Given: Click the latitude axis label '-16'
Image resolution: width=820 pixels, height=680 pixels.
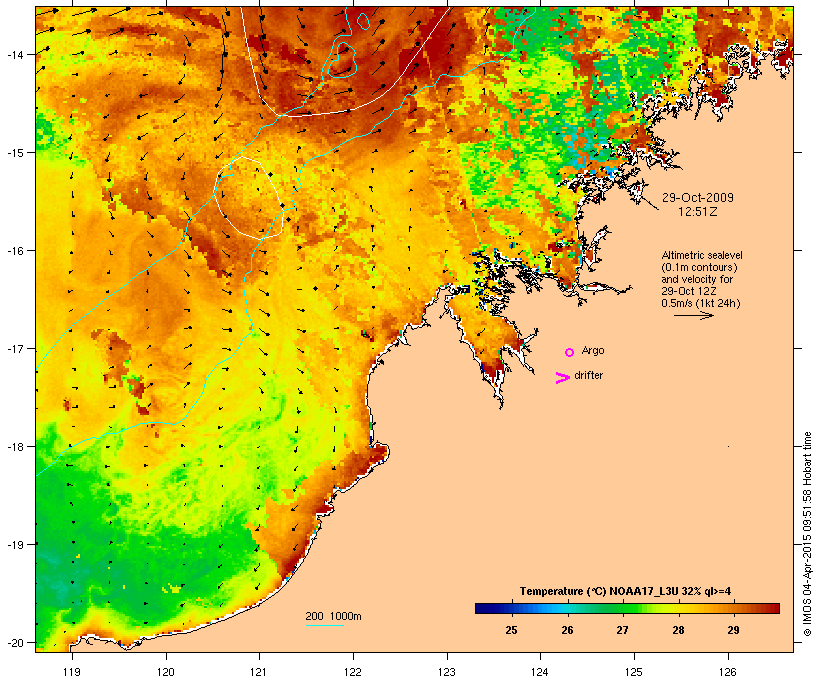Looking at the screenshot, I should tap(15, 251).
